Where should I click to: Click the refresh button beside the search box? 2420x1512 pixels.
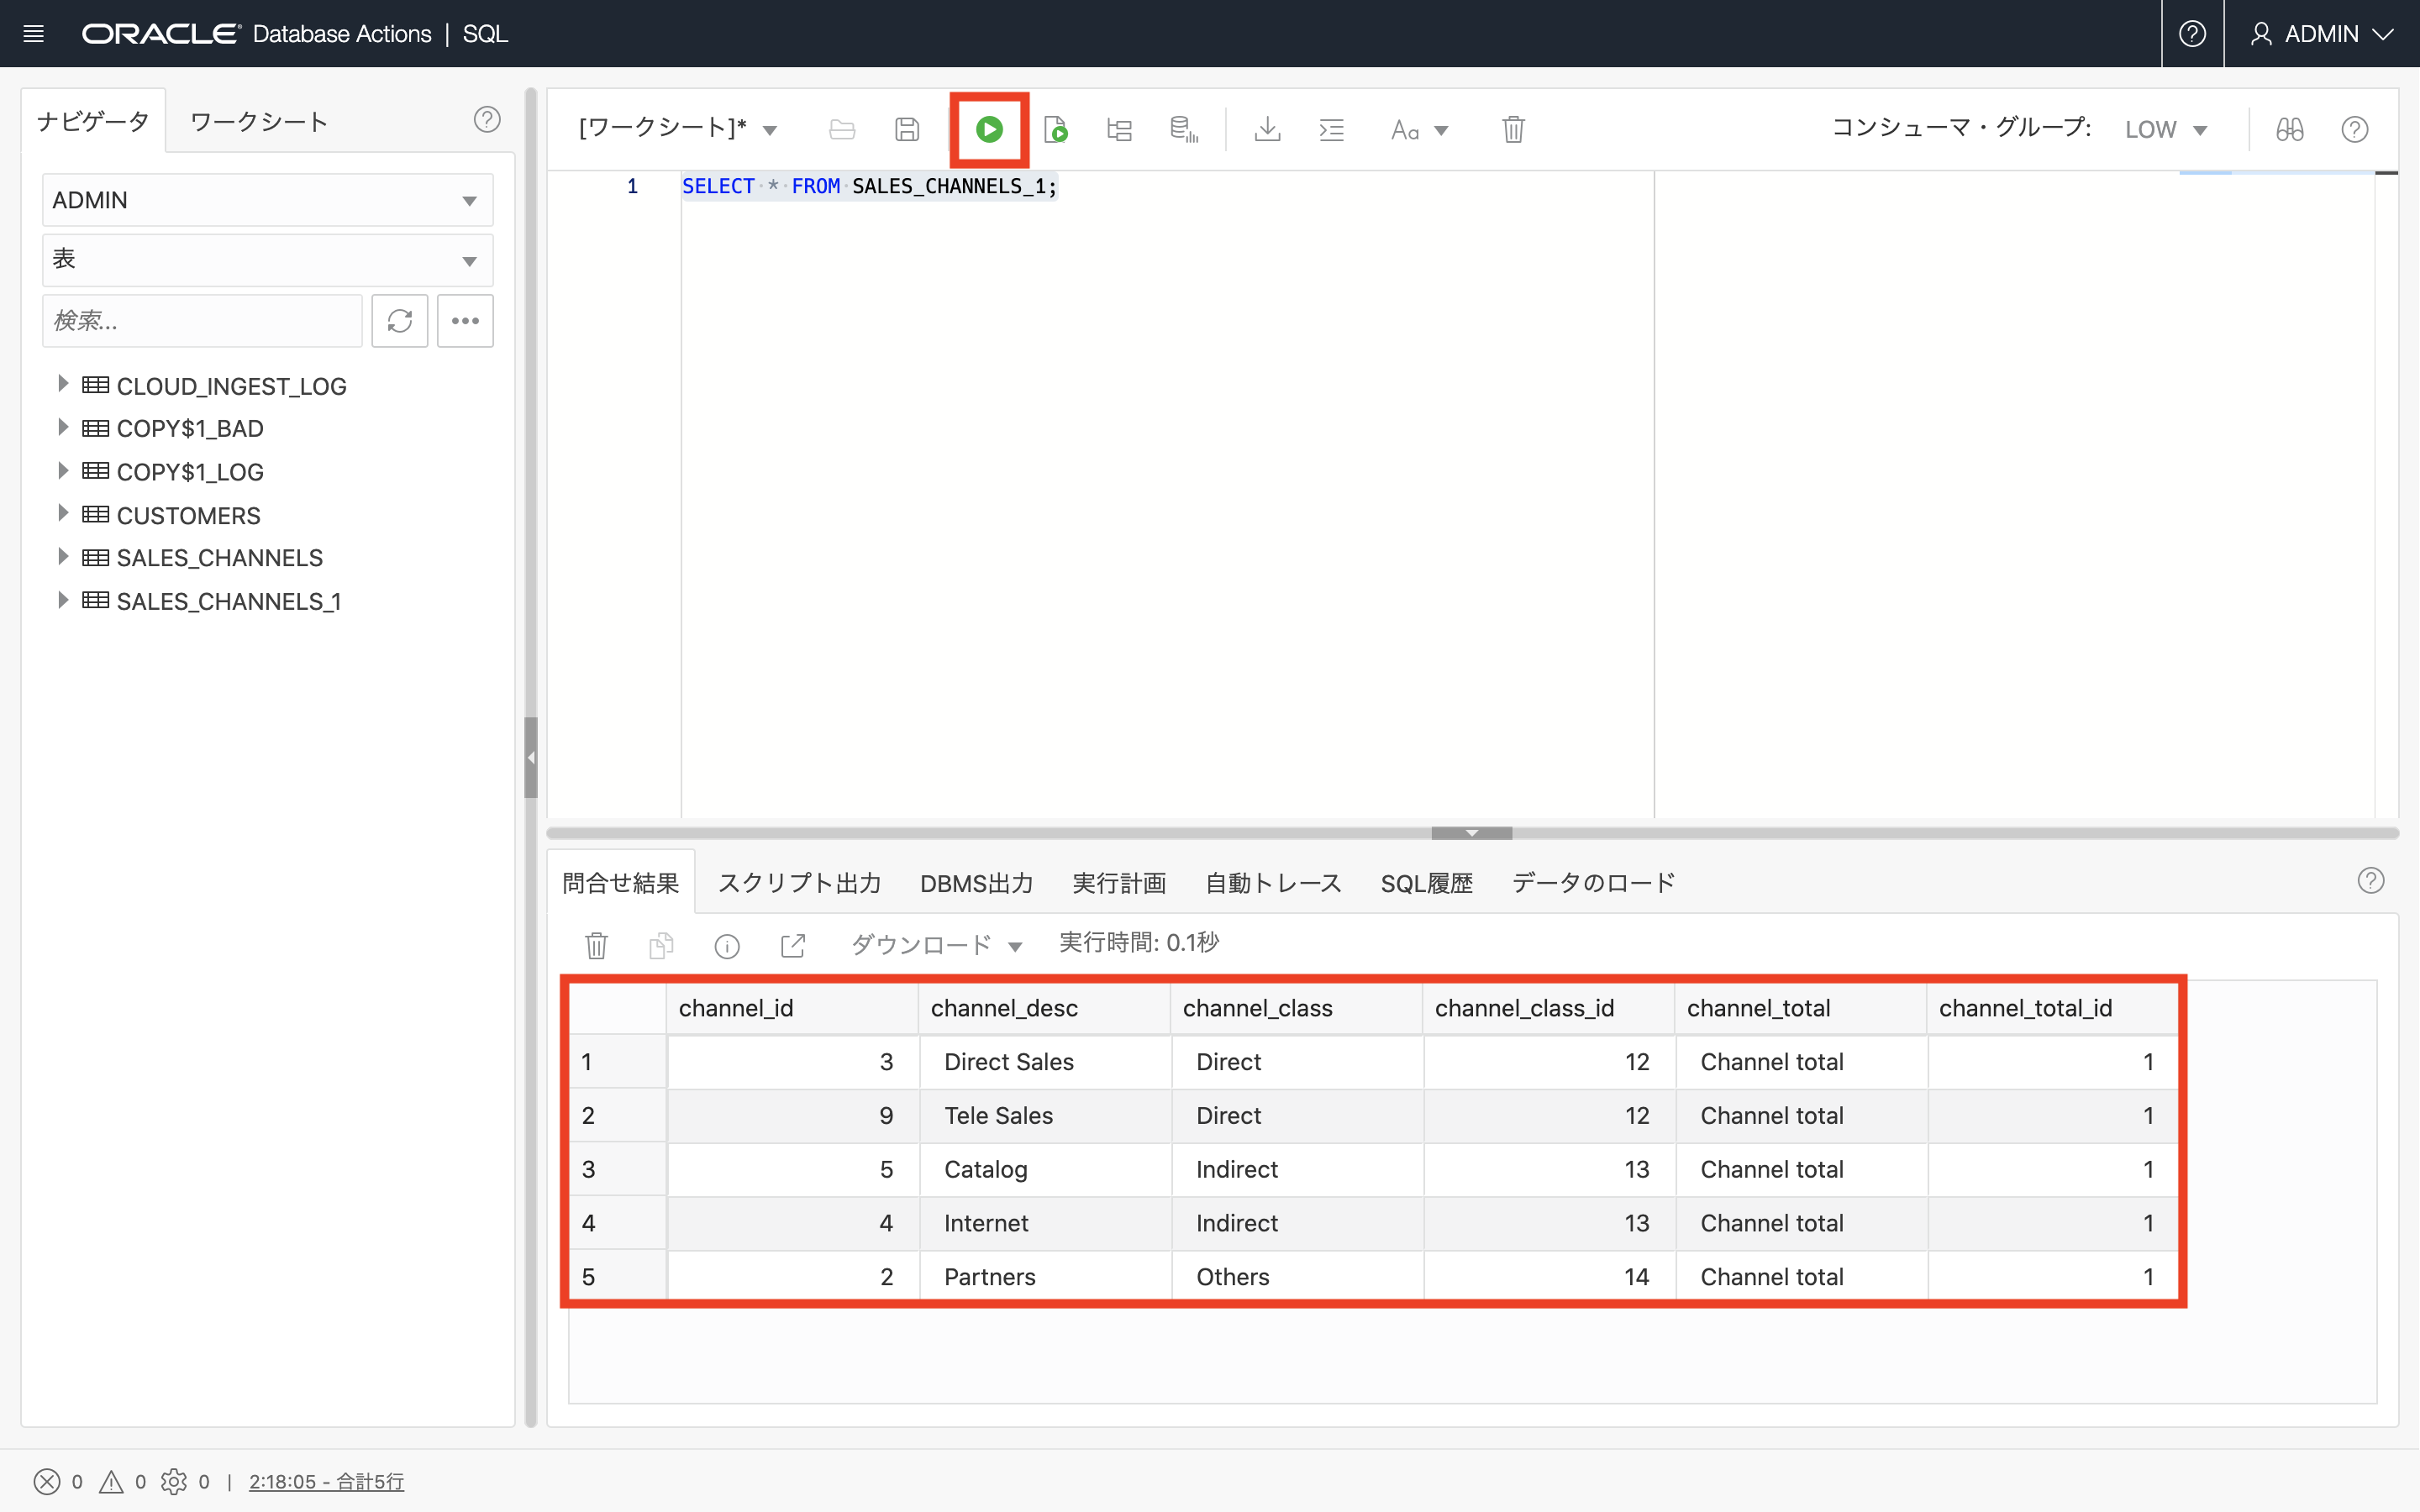pyautogui.click(x=399, y=321)
